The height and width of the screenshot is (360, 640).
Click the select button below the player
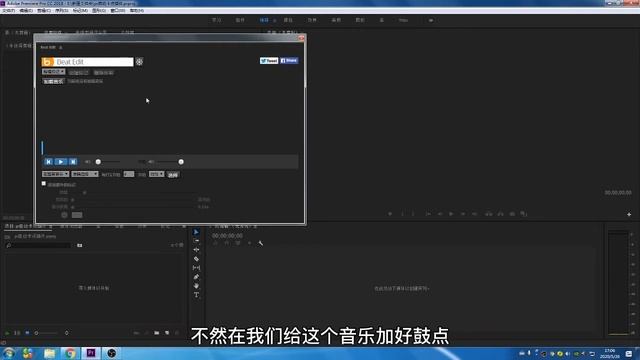[x=173, y=175]
